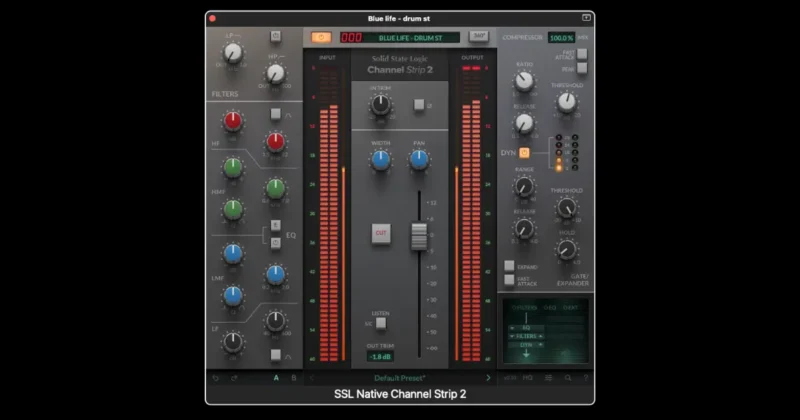Screen dimensions: 800x420
Task: Select the B preset slot
Action: (293, 378)
